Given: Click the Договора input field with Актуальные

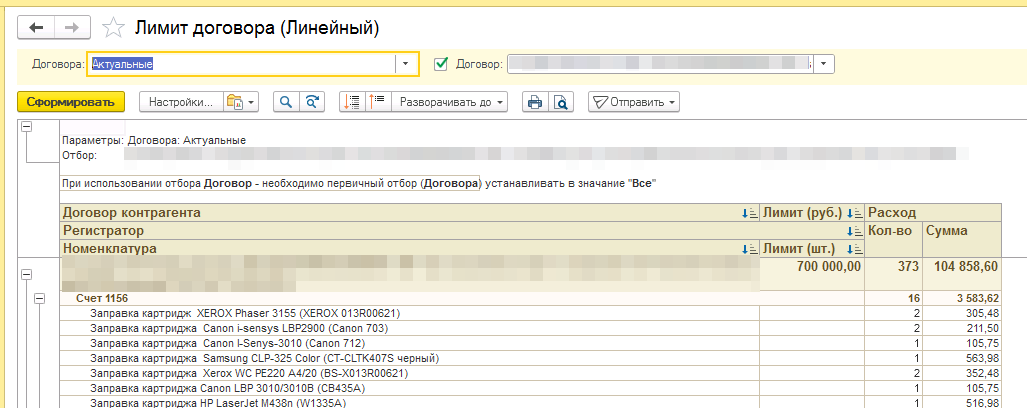Looking at the screenshot, I should 240,64.
